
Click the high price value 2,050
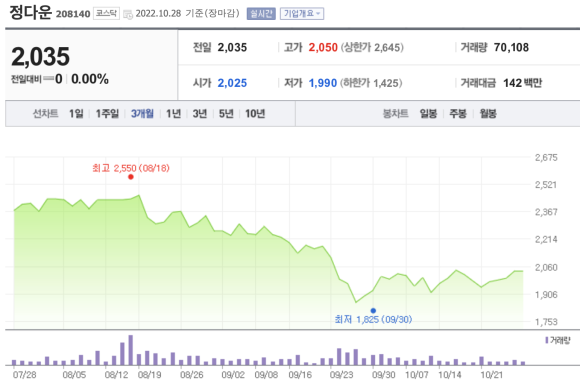coord(323,47)
